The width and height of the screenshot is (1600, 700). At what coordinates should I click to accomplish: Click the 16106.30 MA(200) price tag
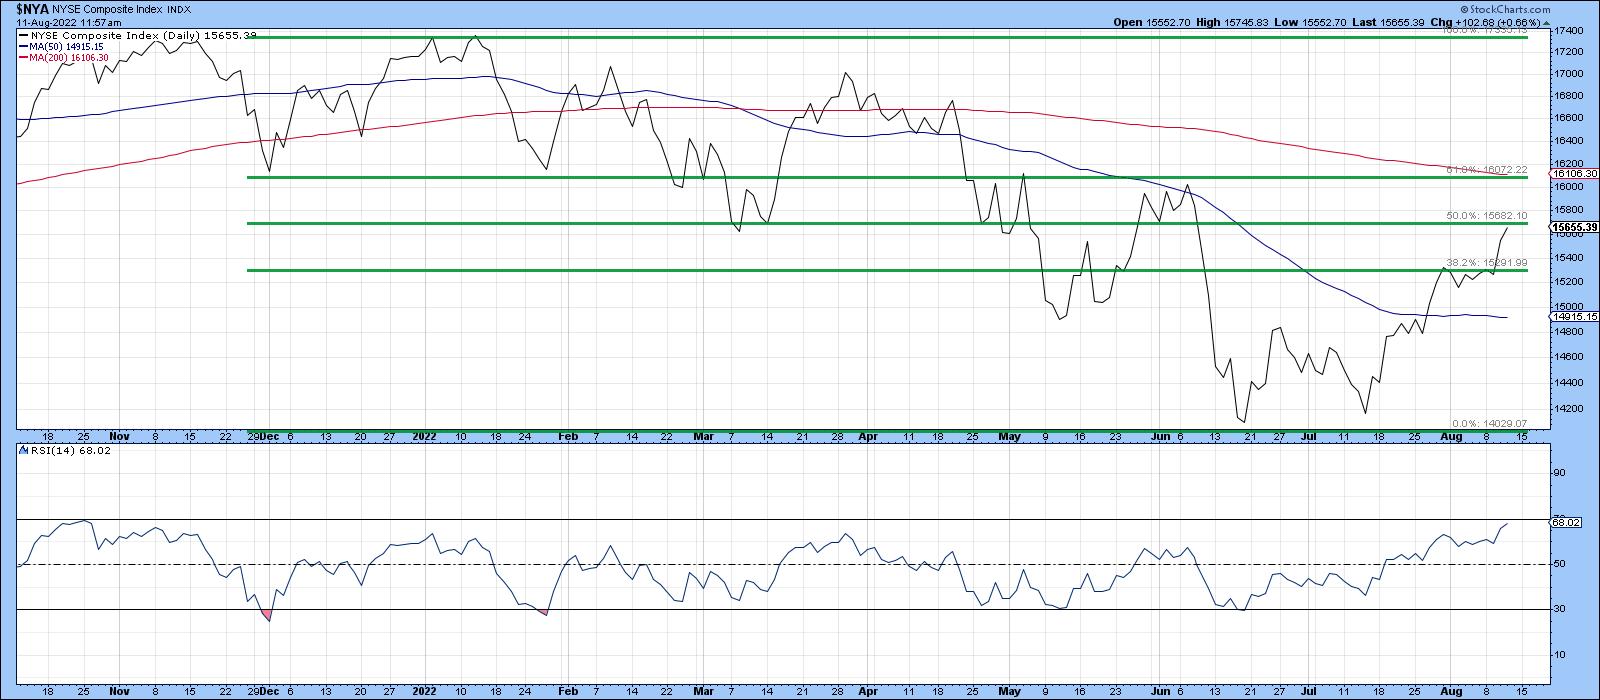[1574, 173]
